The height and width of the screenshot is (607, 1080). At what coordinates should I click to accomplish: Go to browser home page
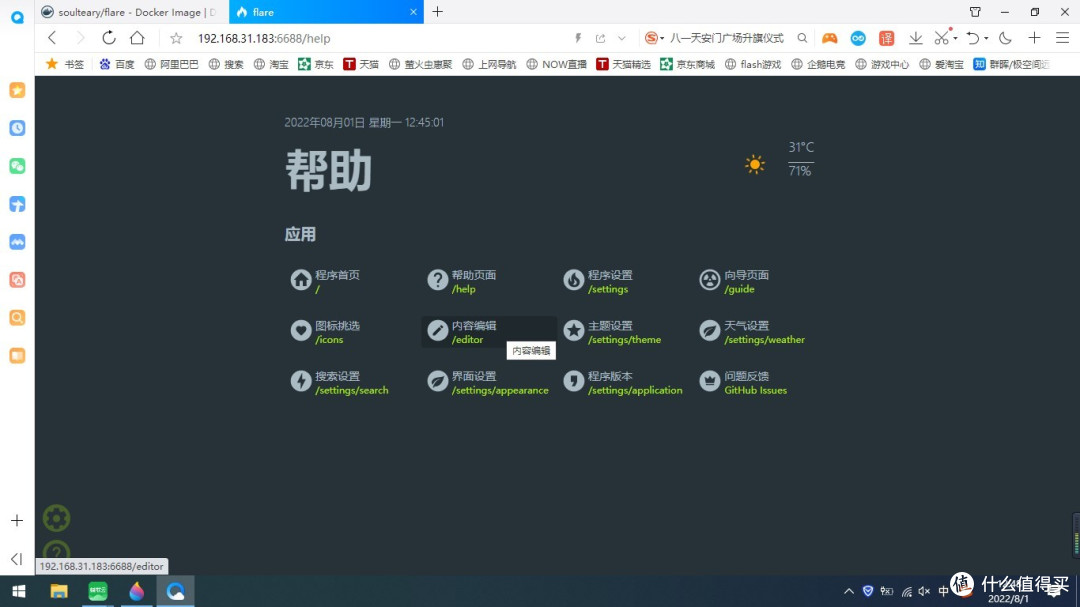(137, 38)
